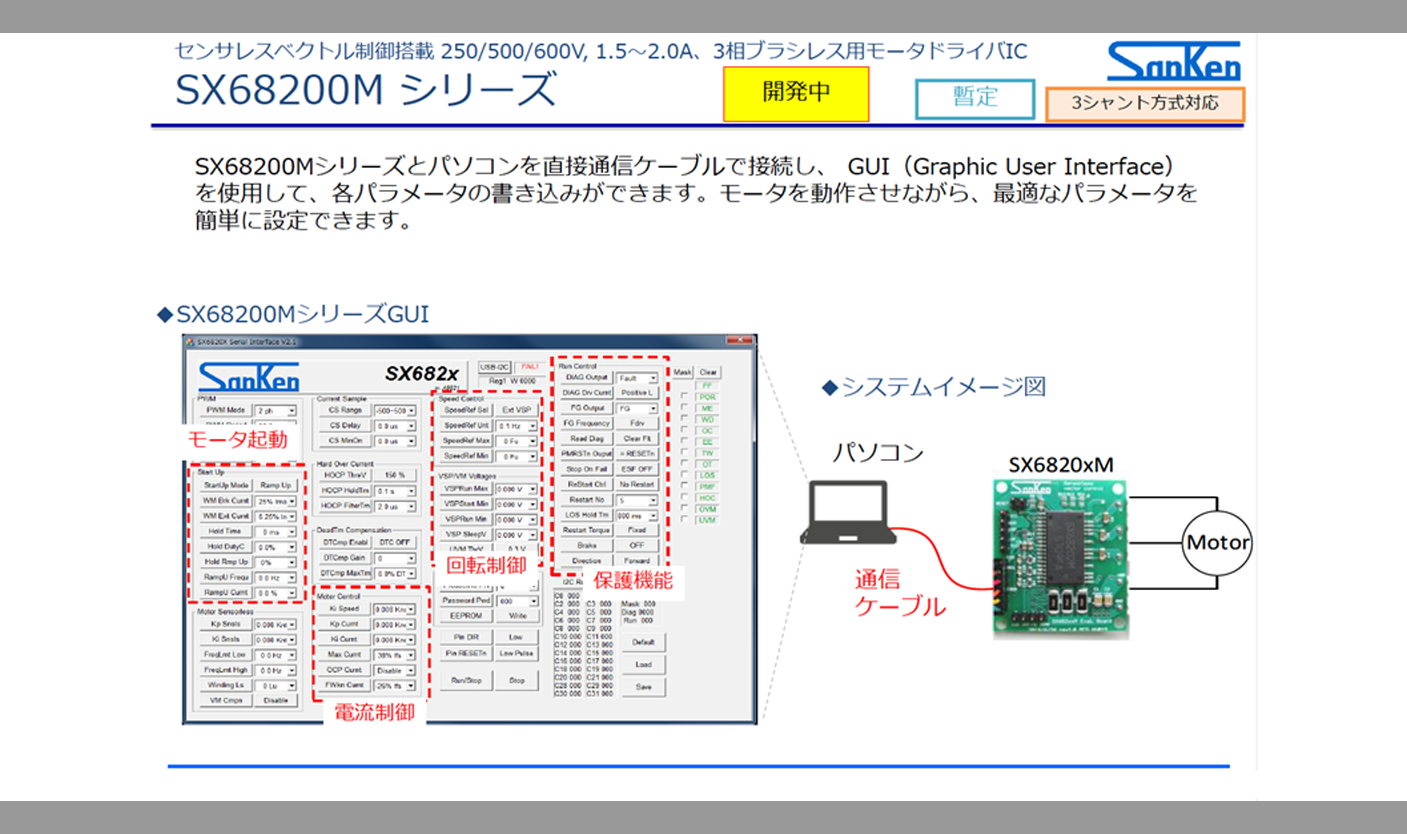
Task: Expand the DIAG Output Fault dropdown
Action: tap(637, 378)
